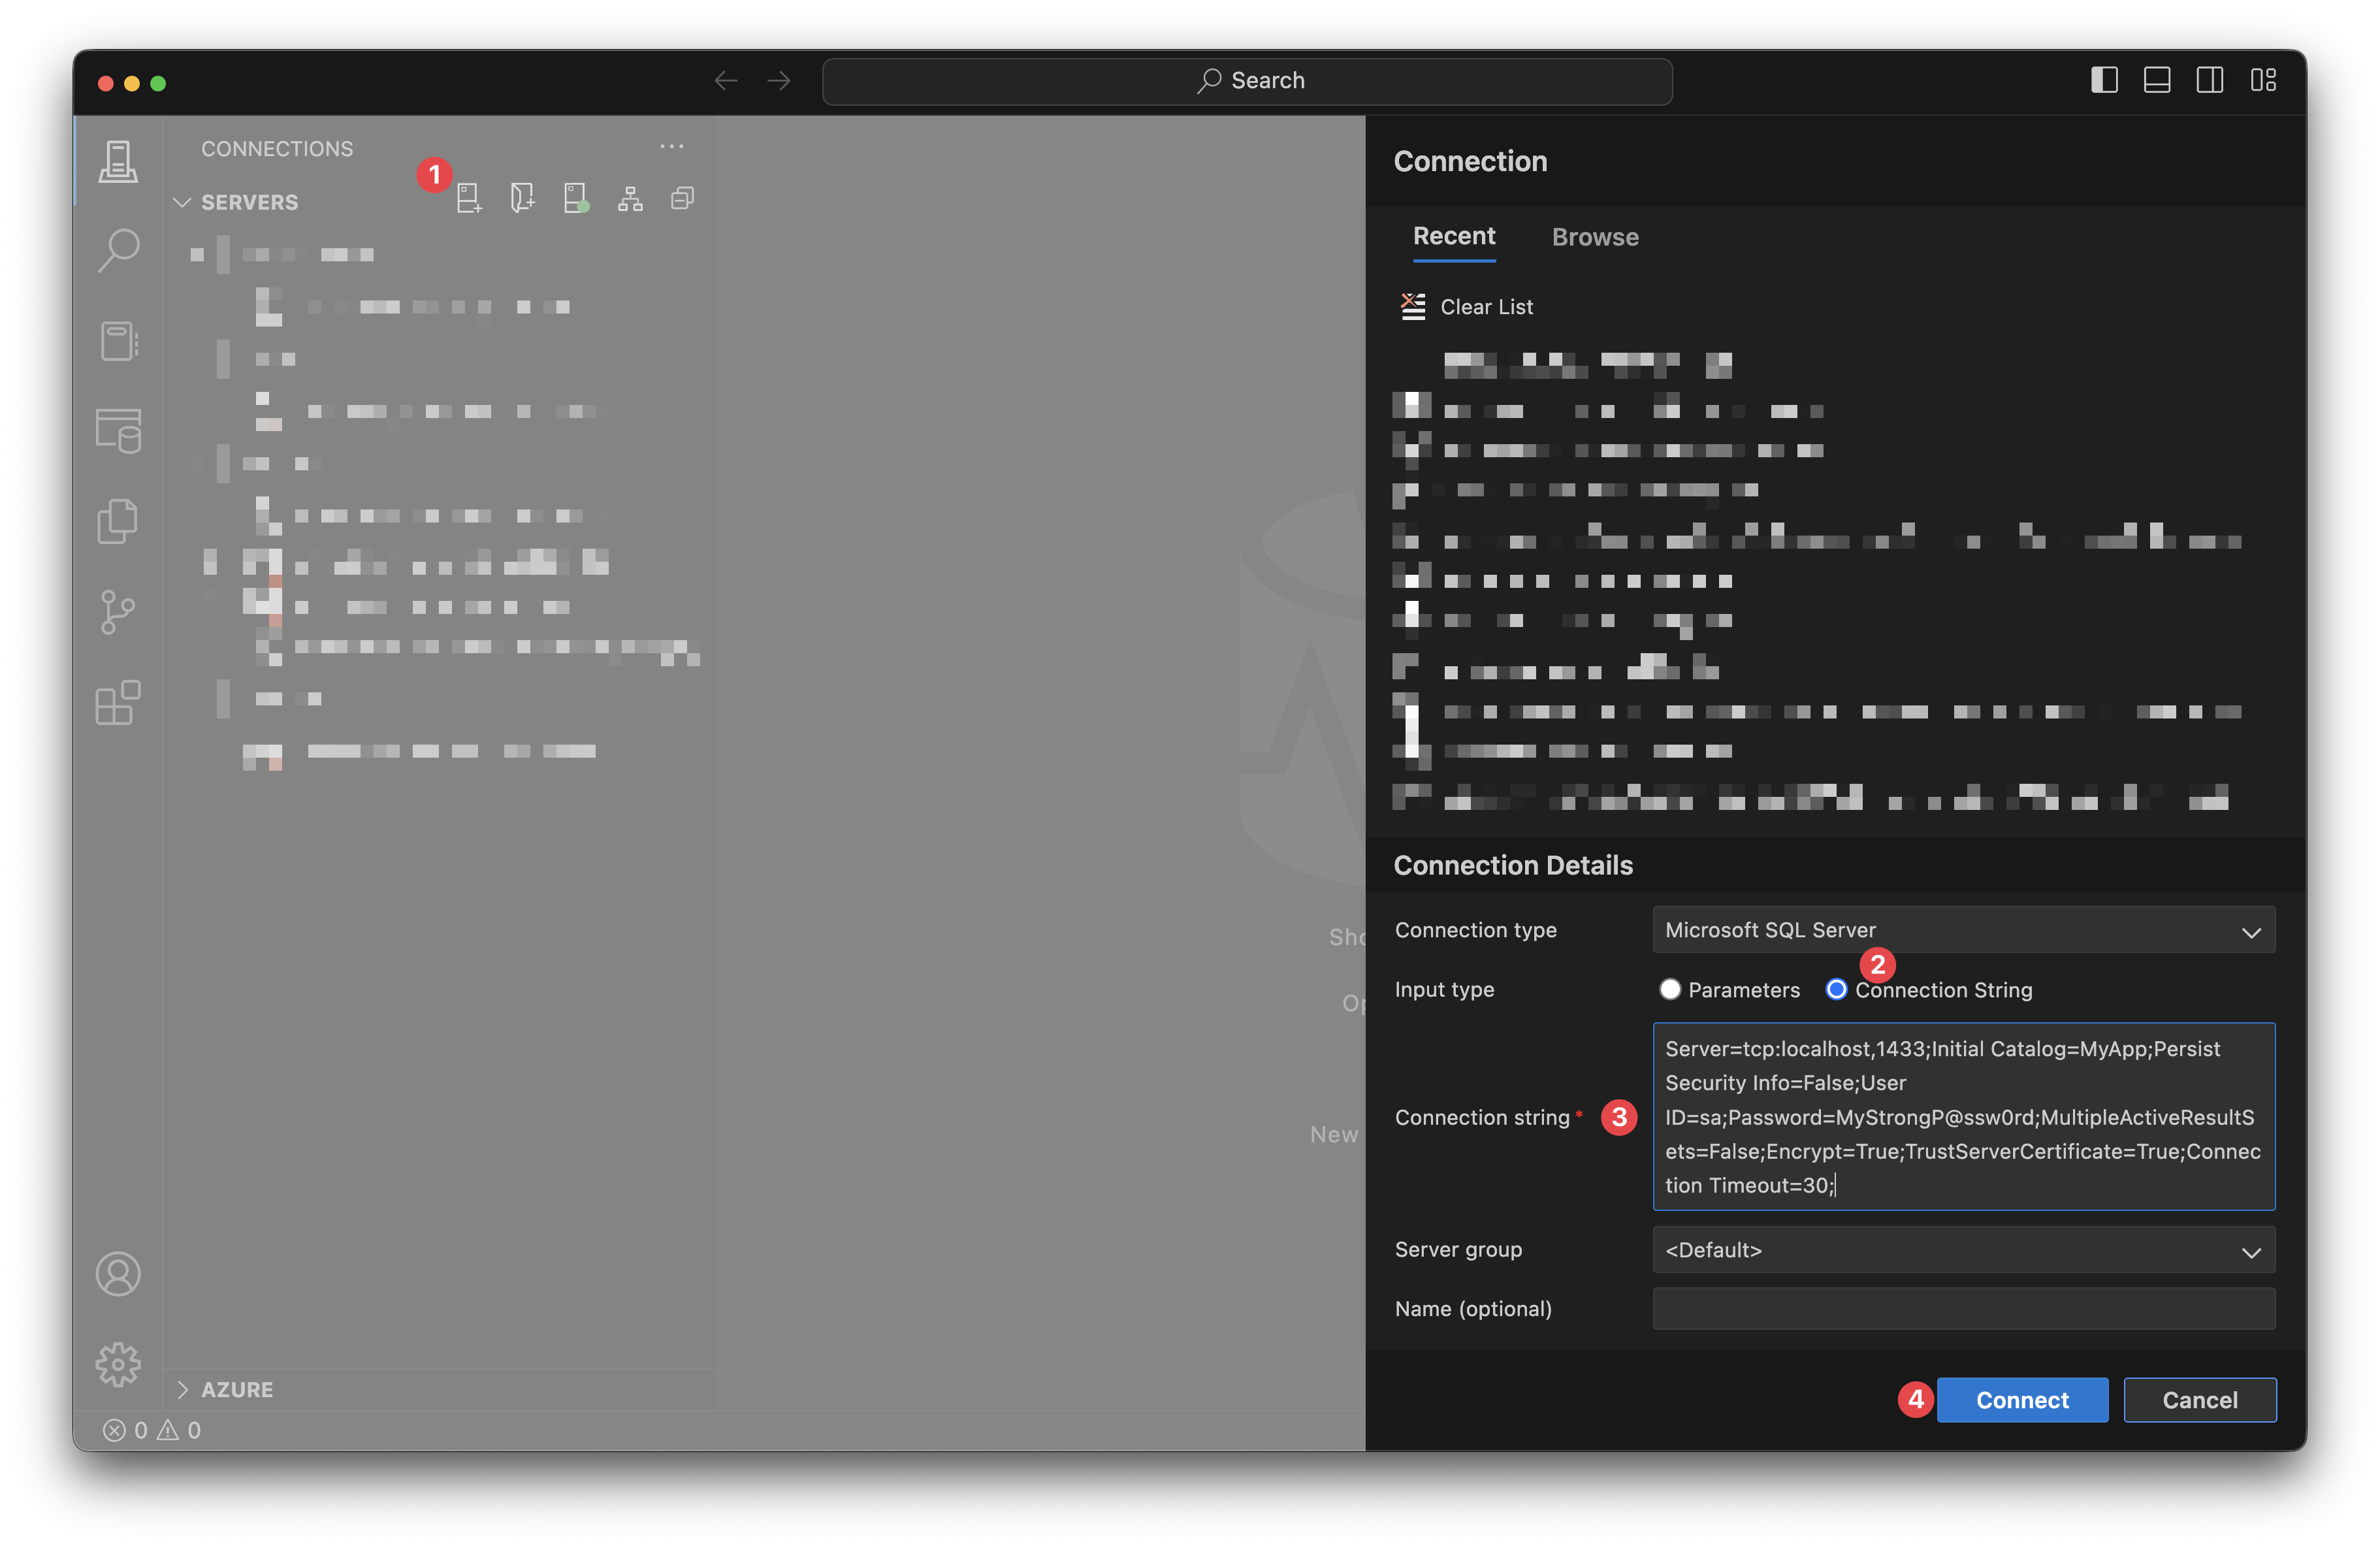Click the Name (optional) input field
Image resolution: width=2380 pixels, height=1548 pixels.
pyautogui.click(x=1963, y=1309)
